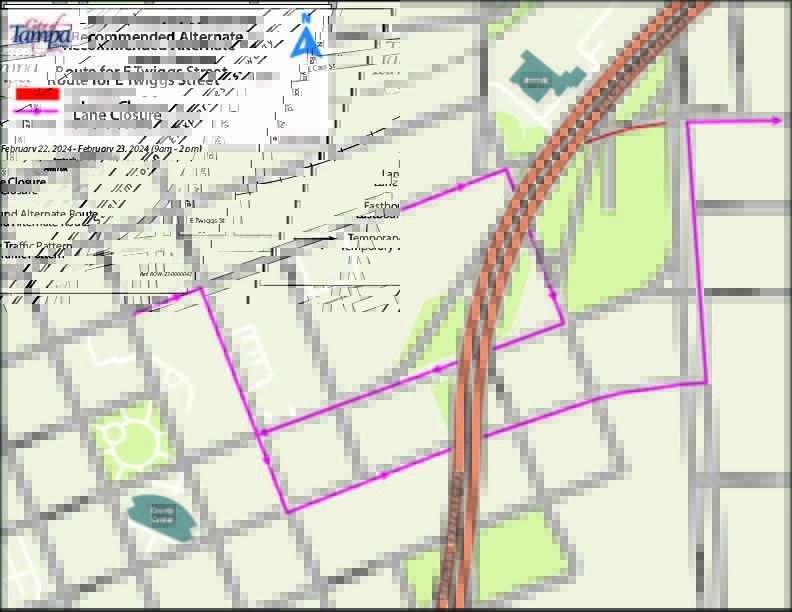Click the red legend color swatch
Viewport: 792px width, 612px height.
pos(39,92)
